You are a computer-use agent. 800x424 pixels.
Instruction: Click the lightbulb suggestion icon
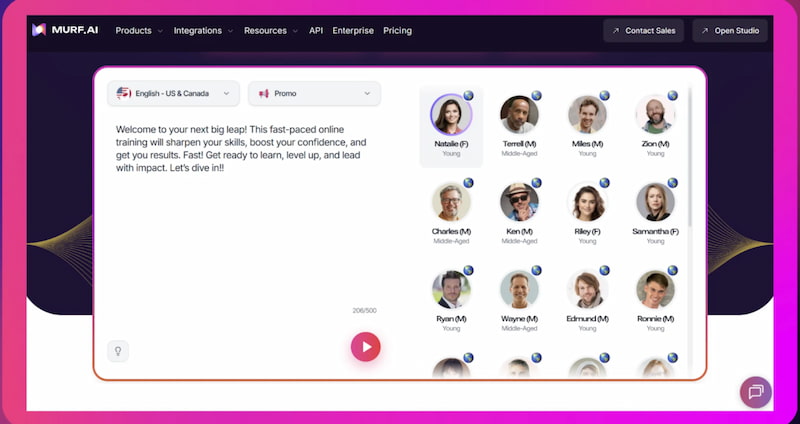pyautogui.click(x=118, y=351)
